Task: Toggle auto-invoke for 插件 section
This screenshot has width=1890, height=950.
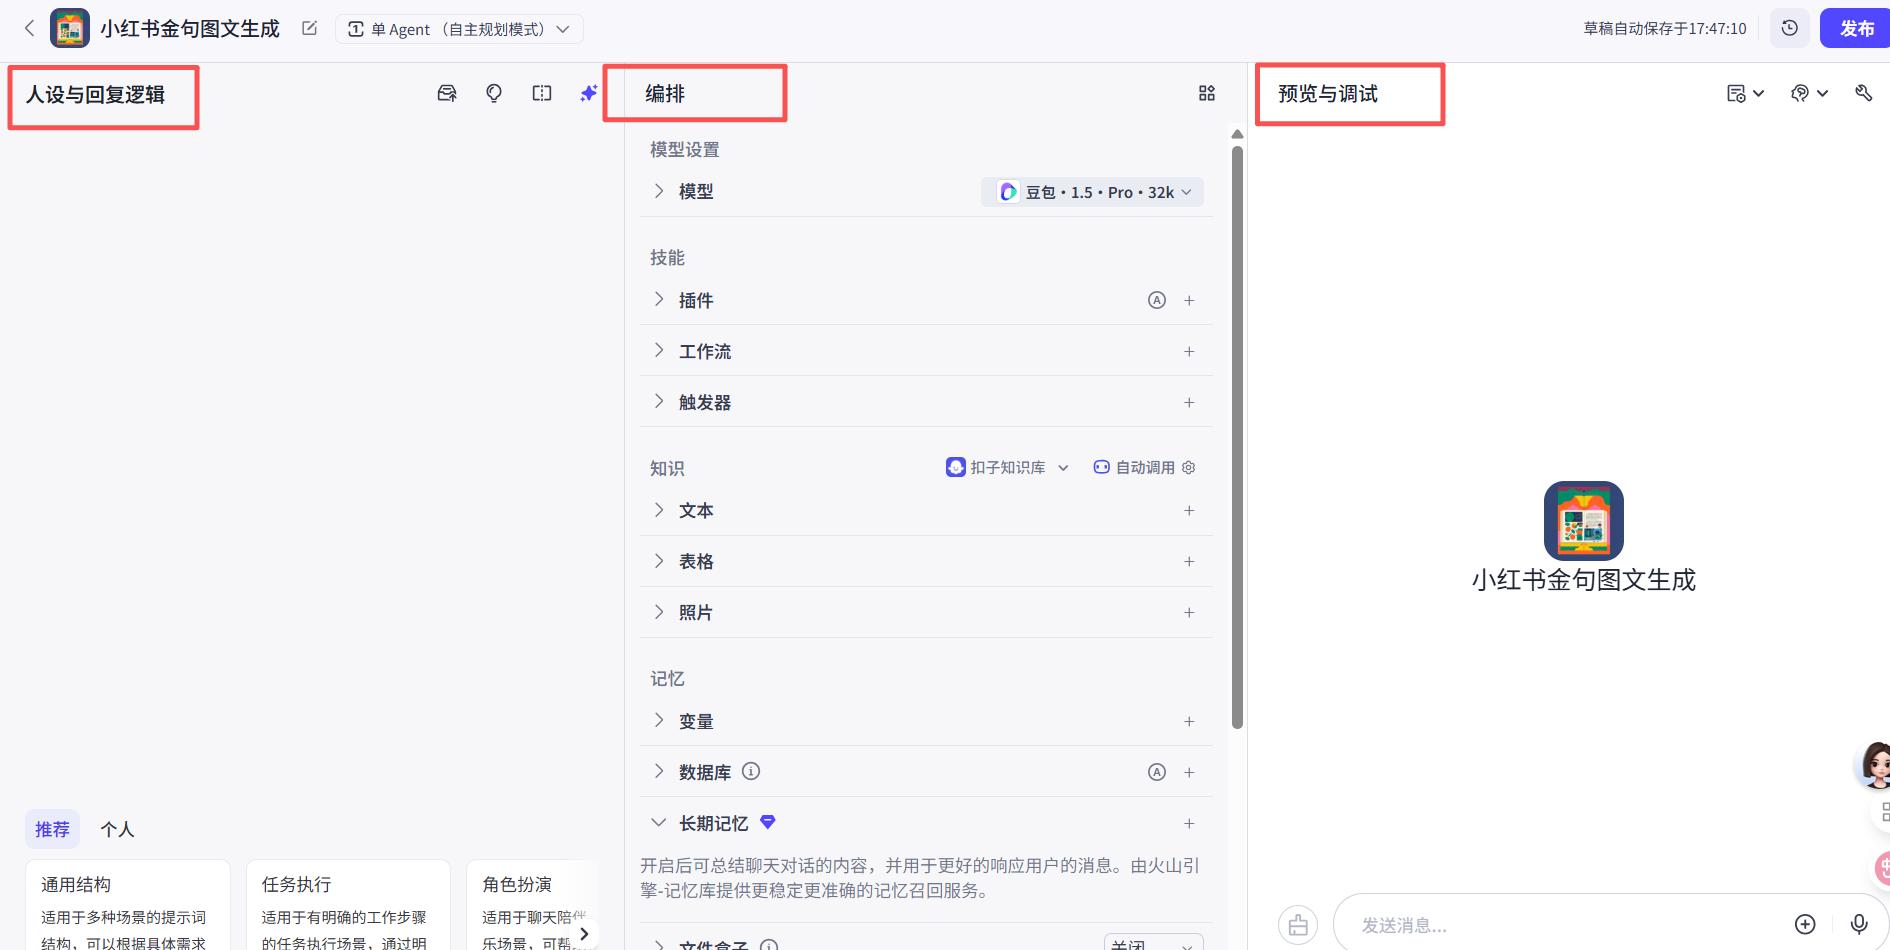Action: tap(1157, 299)
